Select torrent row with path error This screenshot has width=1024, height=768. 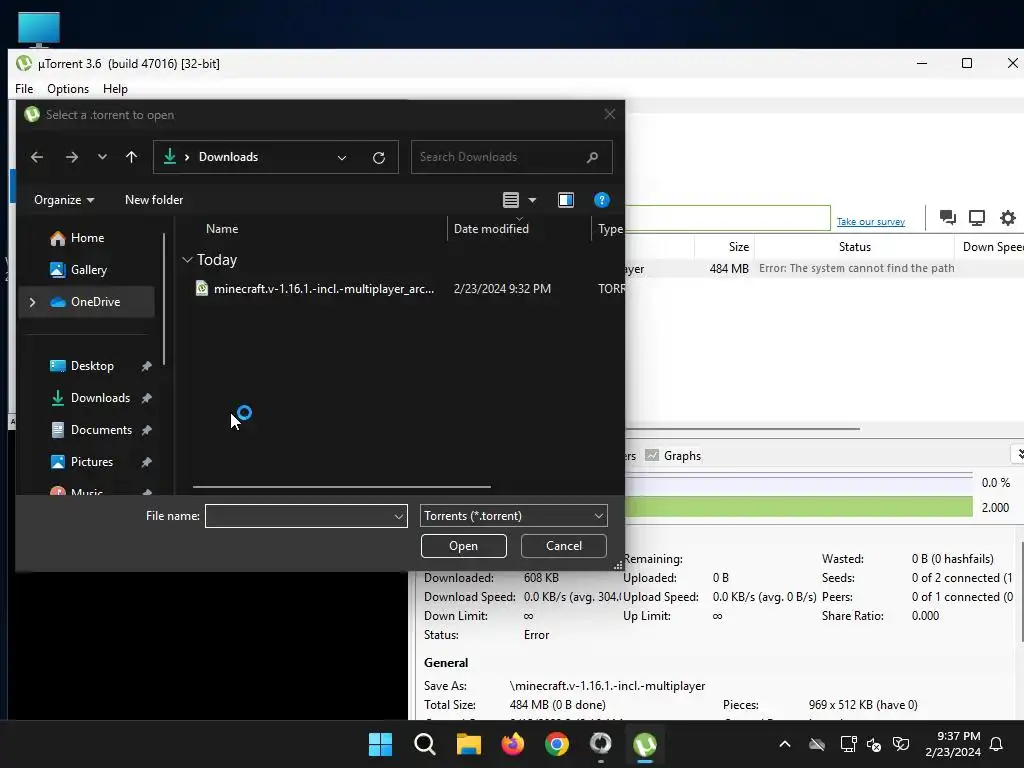pyautogui.click(x=824, y=268)
